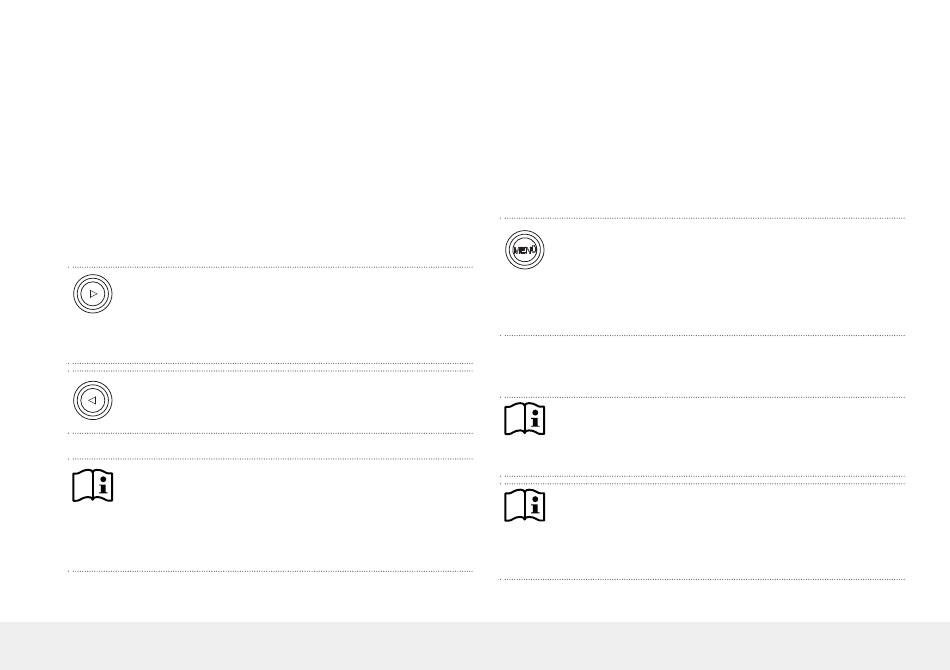
Task: Click the left-arrow round button icon
Action: click(92, 400)
